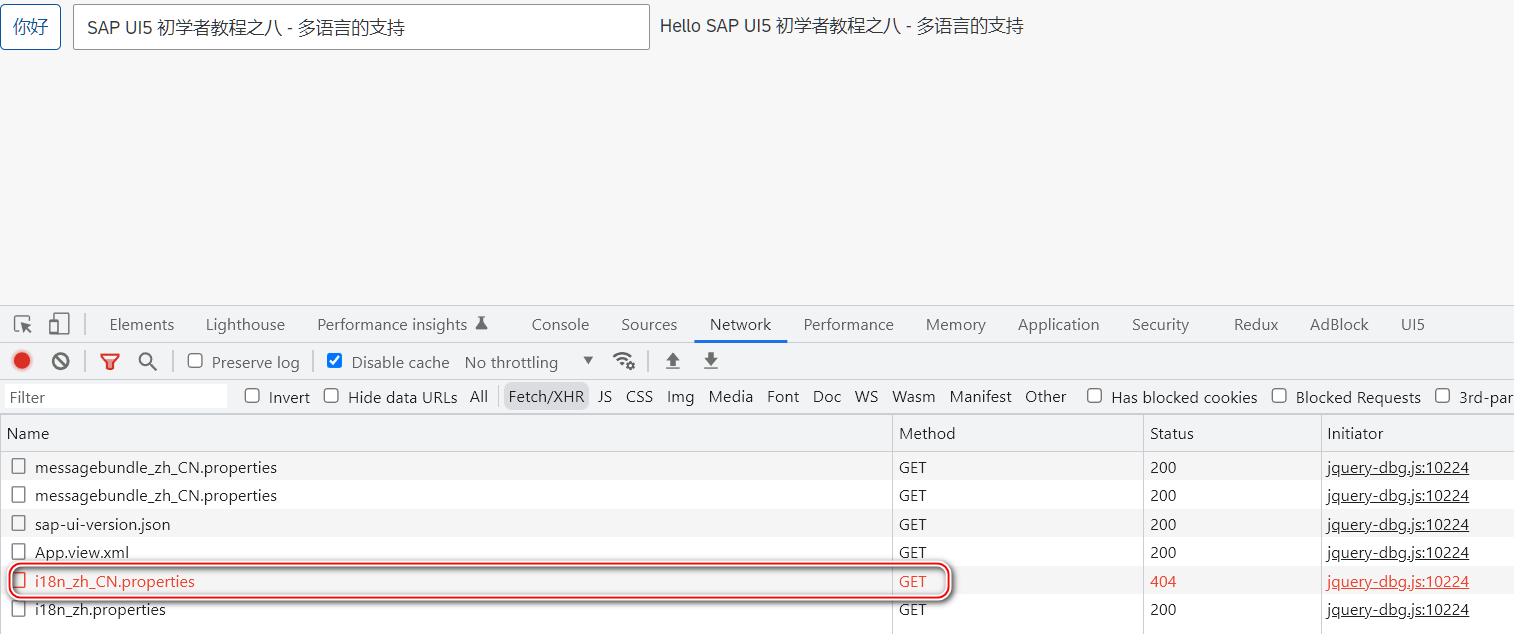Switch to the Console tab
Image resolution: width=1514 pixels, height=634 pixels.
560,324
